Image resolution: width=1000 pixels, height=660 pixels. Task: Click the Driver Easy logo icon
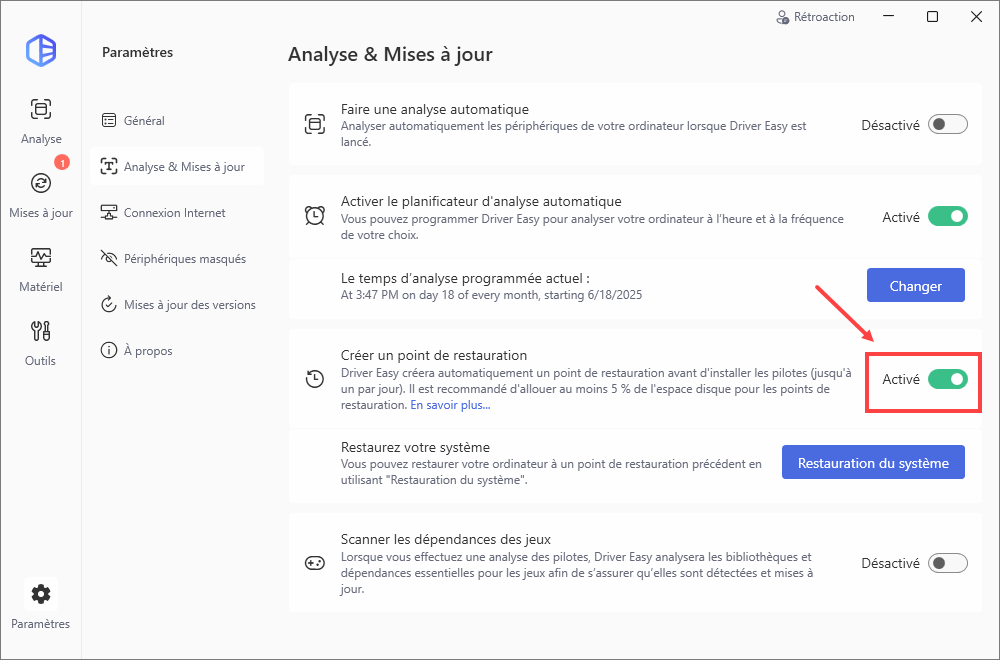coord(41,50)
